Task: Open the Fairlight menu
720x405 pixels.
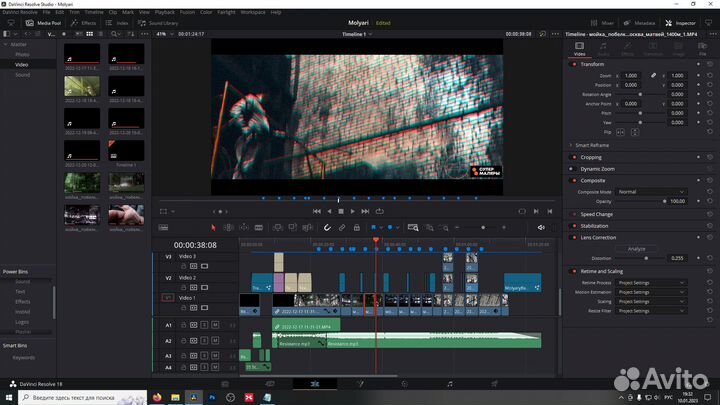Action: 227,12
